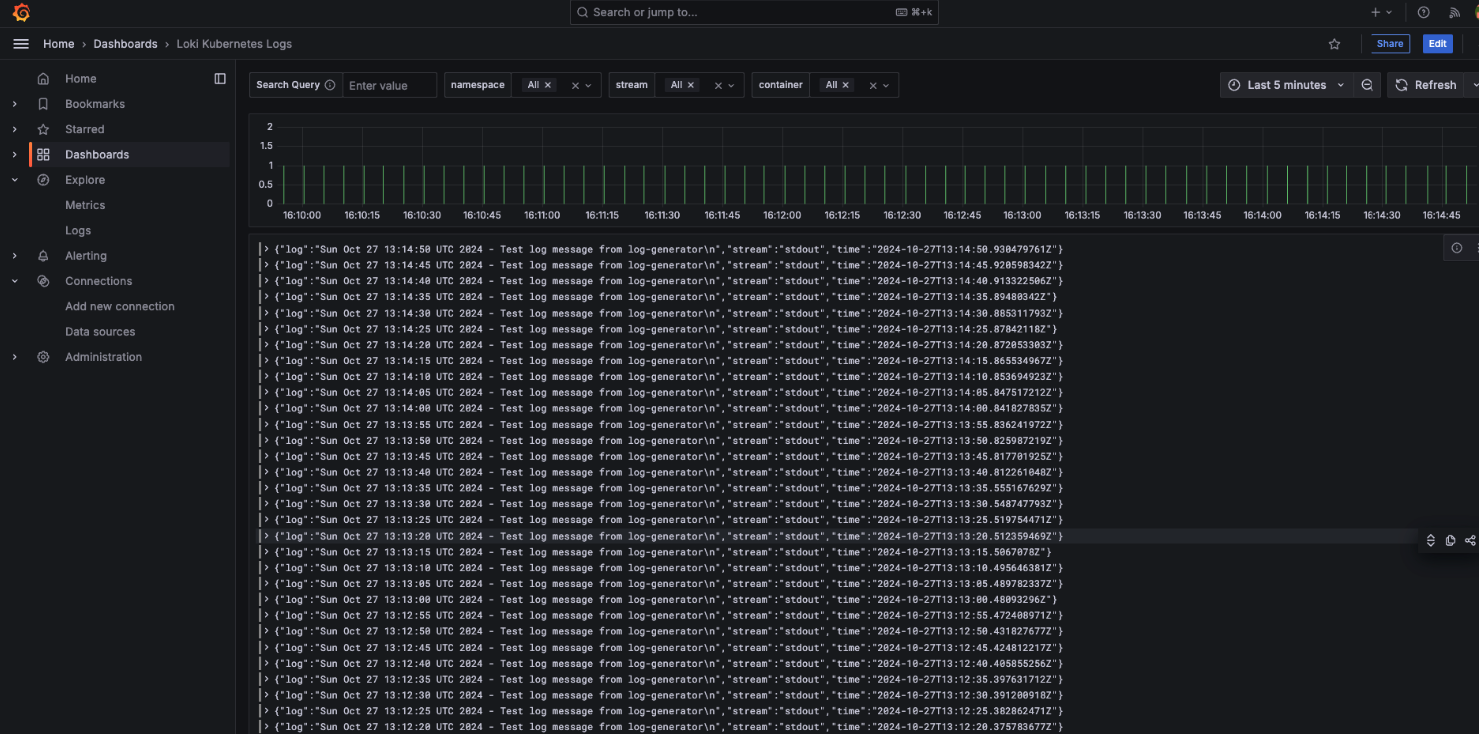
Task: Remove the All chip from namespace filter
Action: (548, 85)
